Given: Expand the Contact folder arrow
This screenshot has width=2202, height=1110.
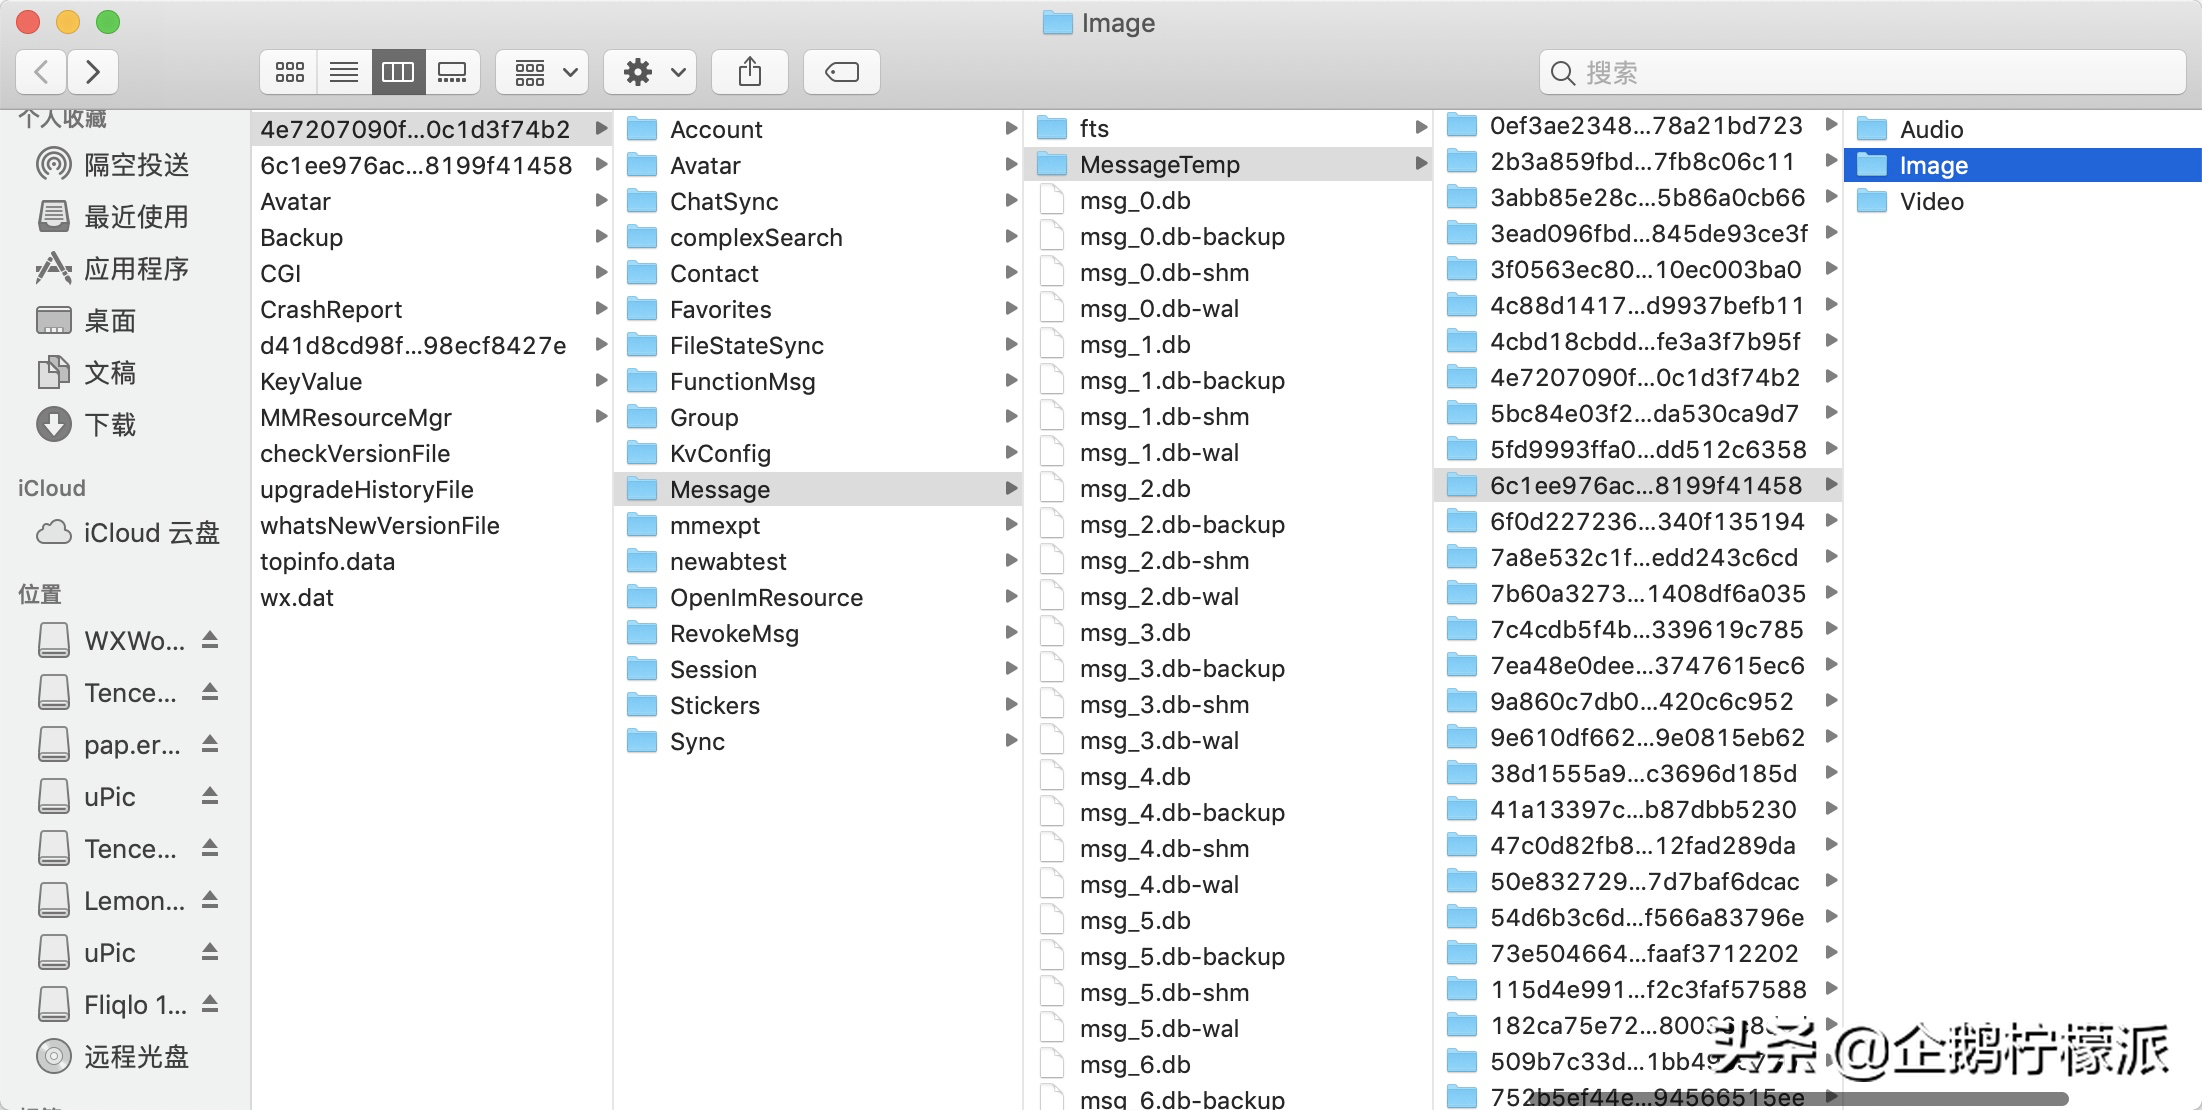Looking at the screenshot, I should click(1011, 273).
